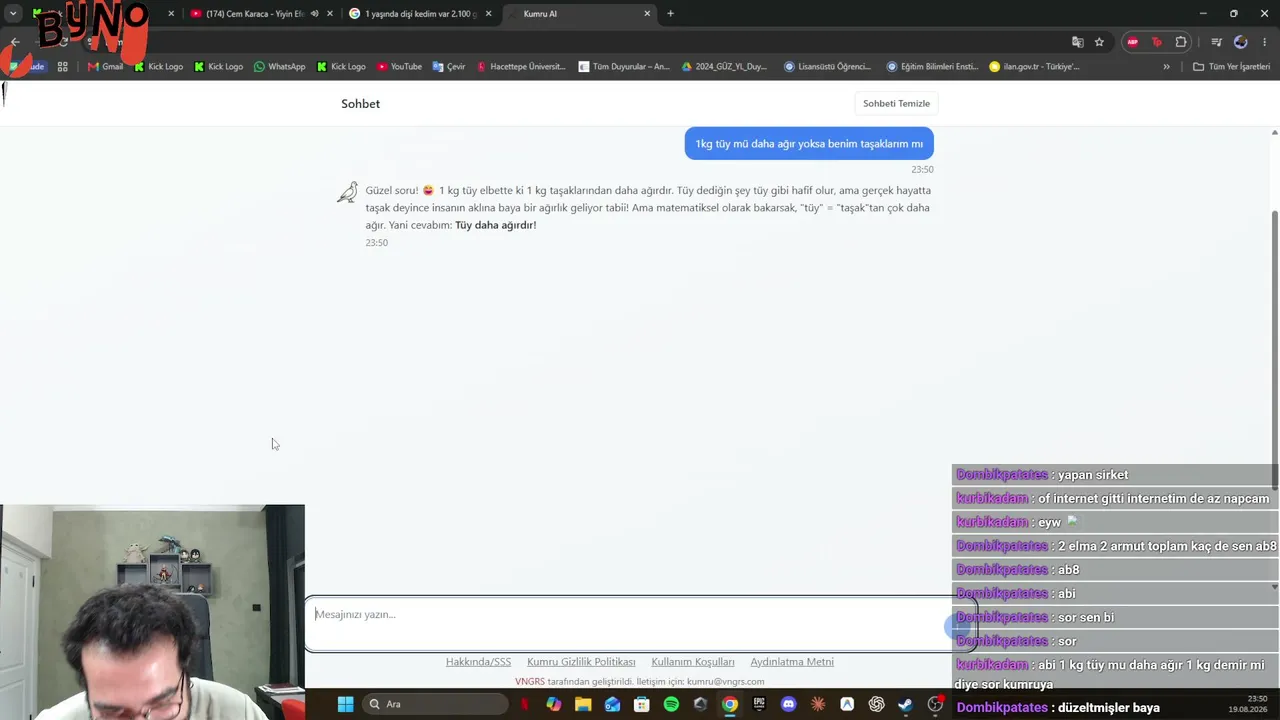Image resolution: width=1280 pixels, height=720 pixels.
Task: Click the Ara search box on taskbar
Action: point(433,704)
